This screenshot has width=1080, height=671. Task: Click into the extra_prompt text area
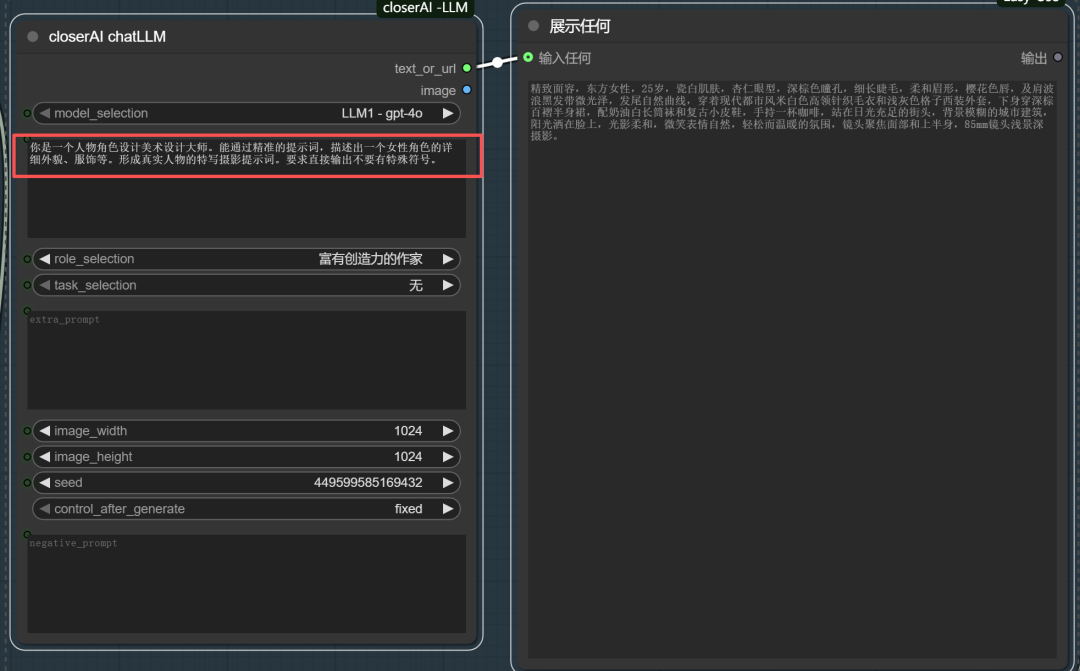(x=247, y=360)
